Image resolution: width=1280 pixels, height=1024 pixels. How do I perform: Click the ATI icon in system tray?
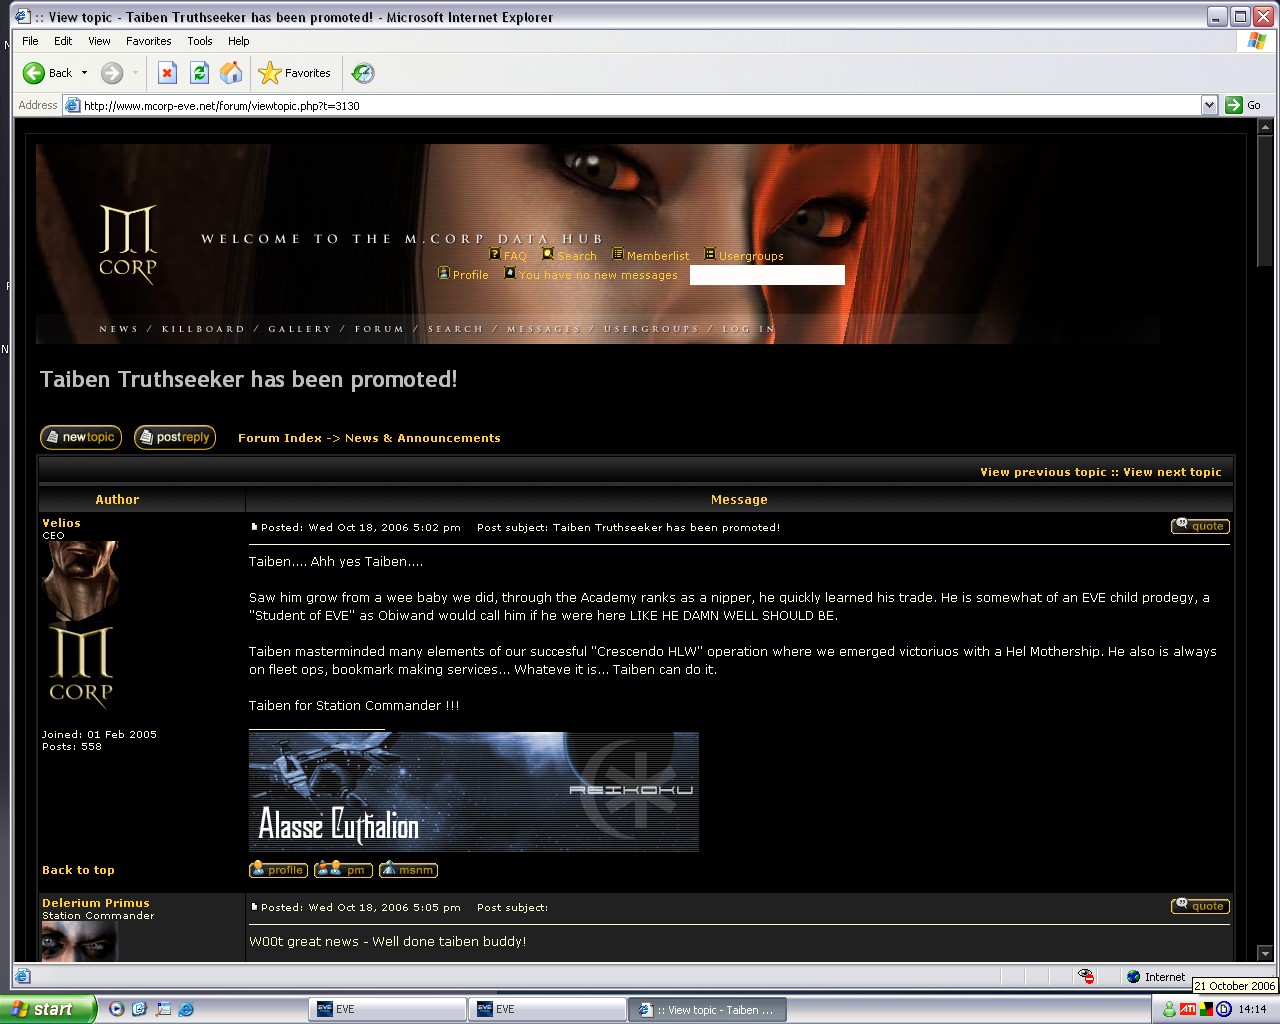1188,1010
